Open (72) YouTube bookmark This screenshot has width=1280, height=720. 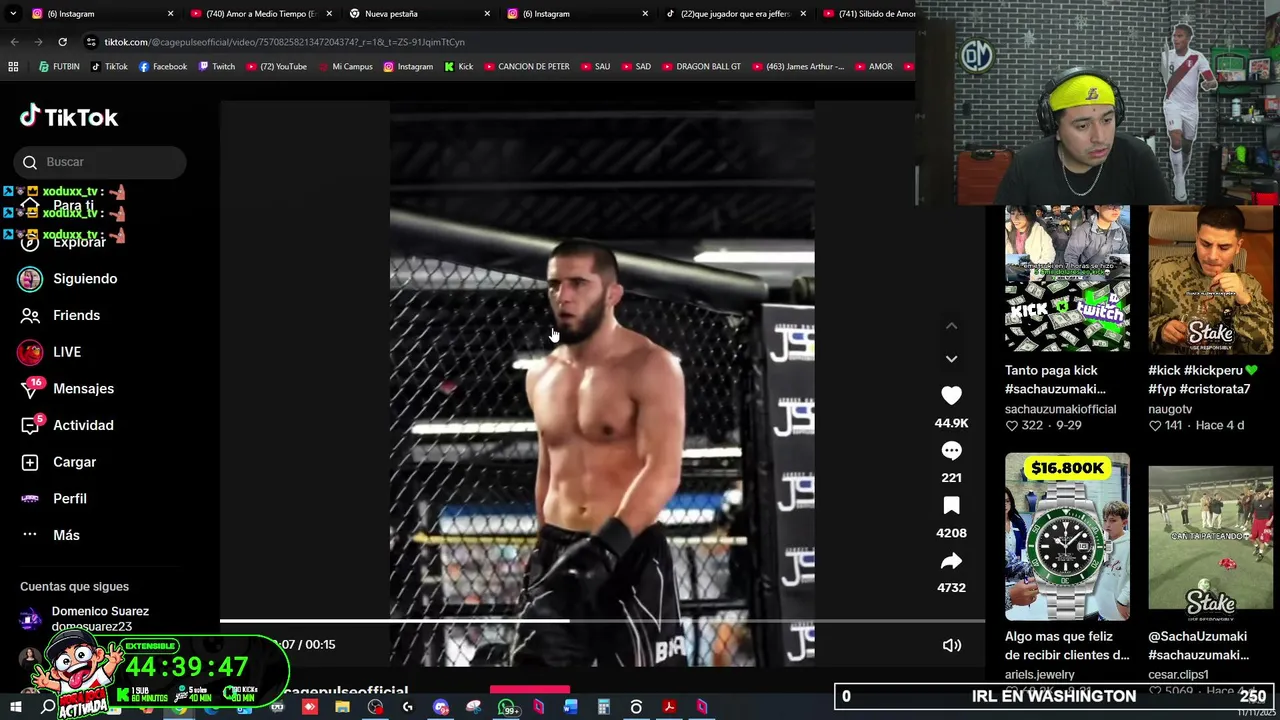(276, 67)
